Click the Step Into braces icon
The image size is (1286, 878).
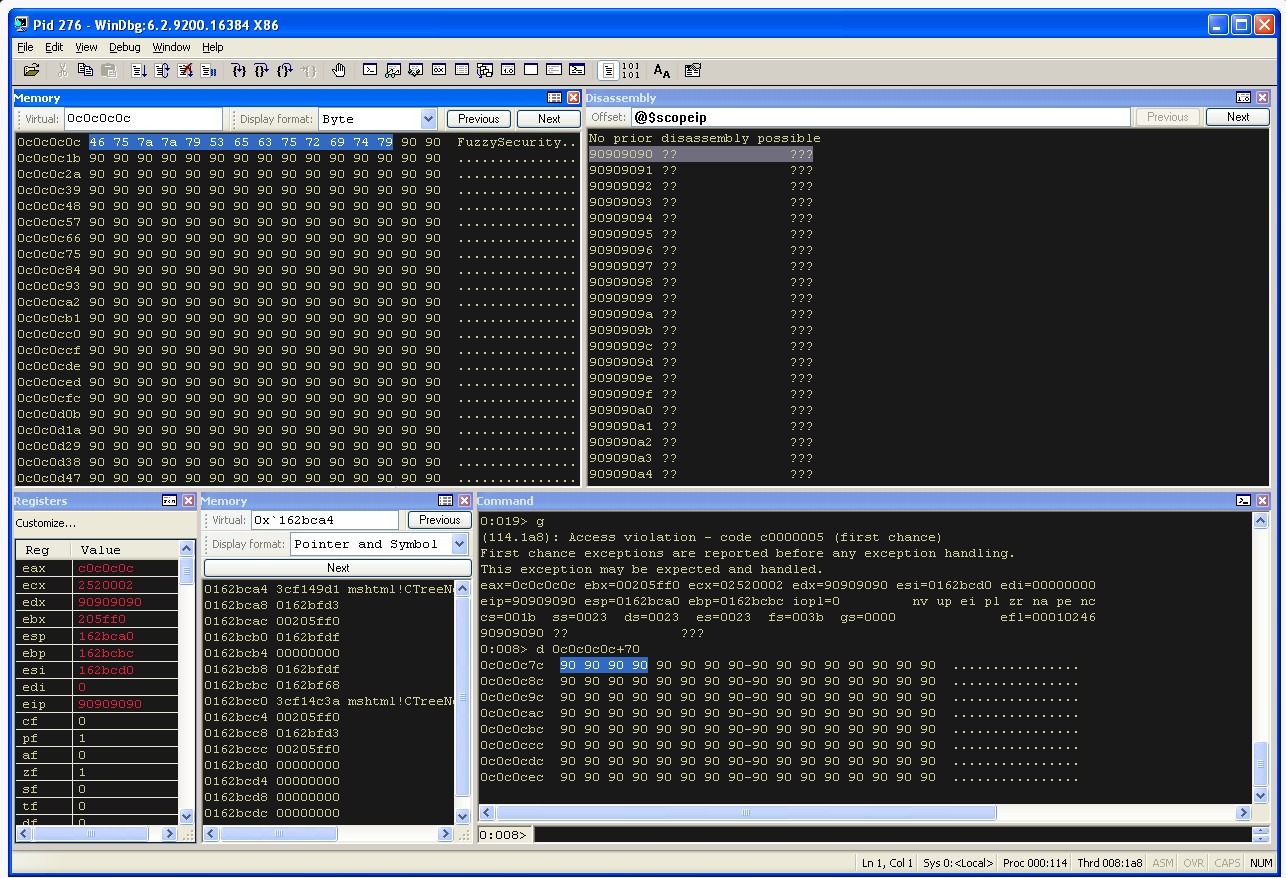coord(238,70)
